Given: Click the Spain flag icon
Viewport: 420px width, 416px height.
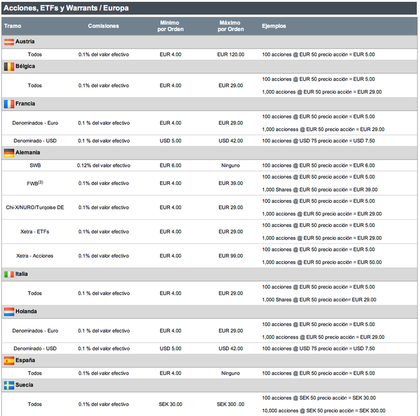Looking at the screenshot, I should tap(9, 360).
